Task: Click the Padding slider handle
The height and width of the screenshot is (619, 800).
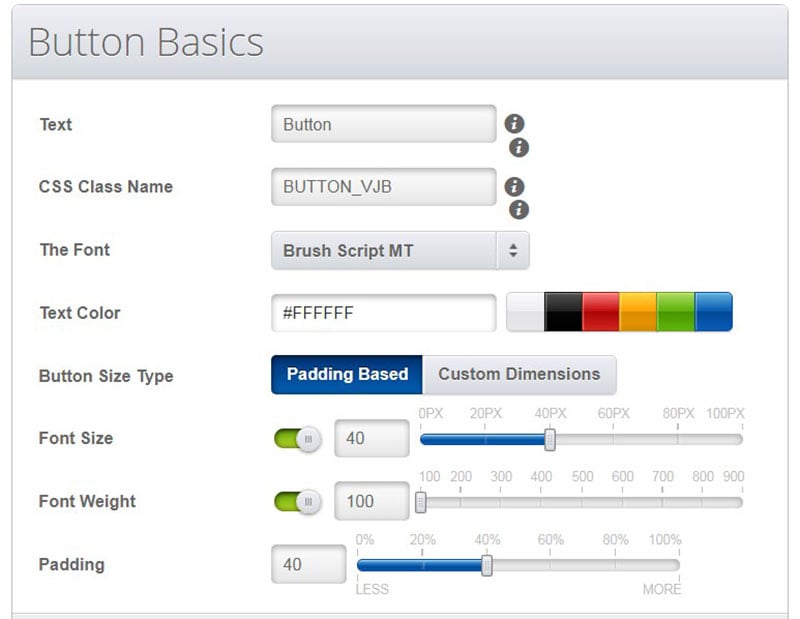Action: click(x=487, y=565)
